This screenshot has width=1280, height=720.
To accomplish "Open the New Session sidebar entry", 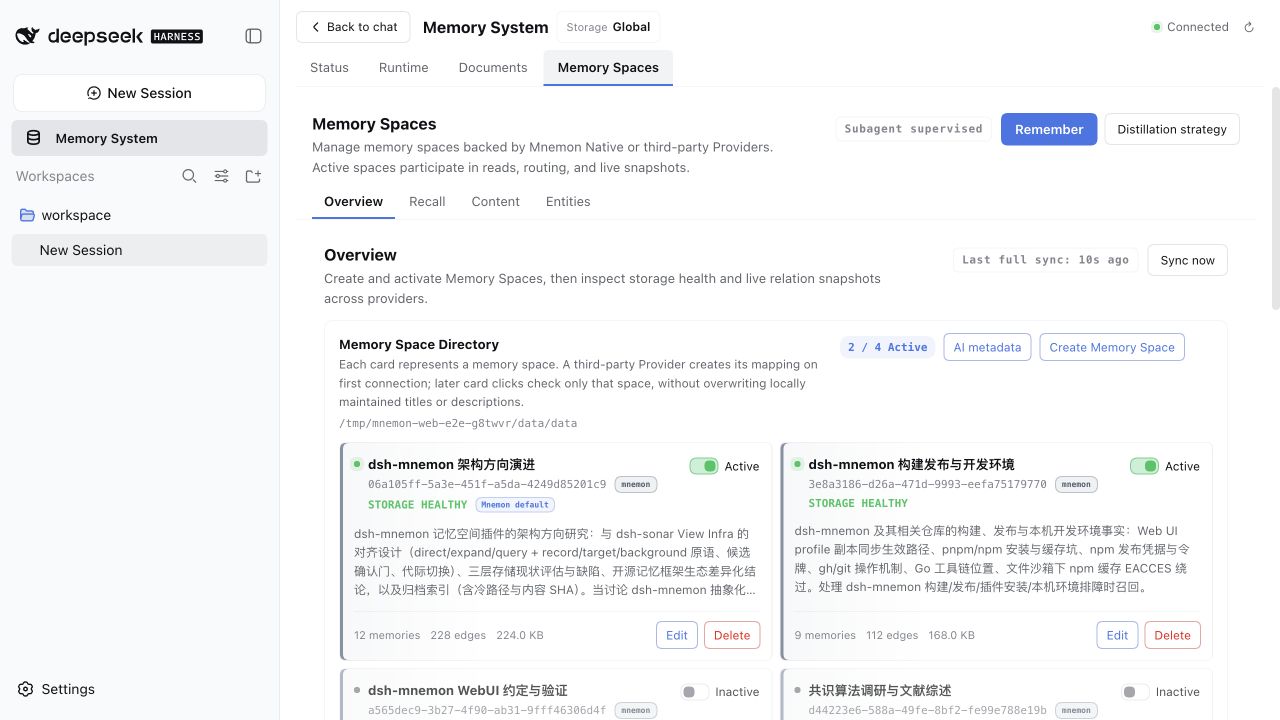I will pos(139,250).
